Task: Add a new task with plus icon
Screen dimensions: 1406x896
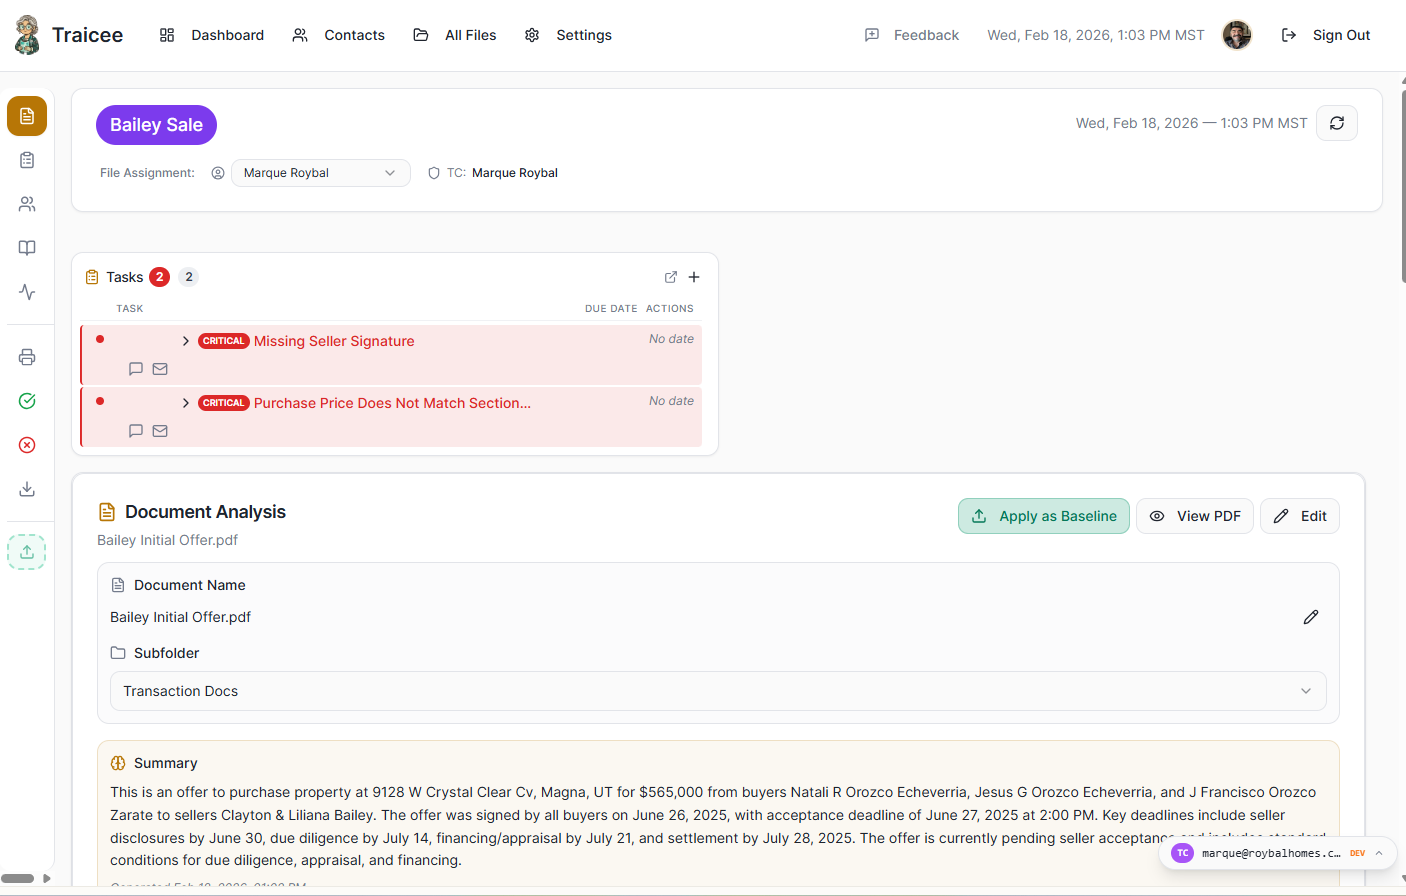Action: coord(694,277)
